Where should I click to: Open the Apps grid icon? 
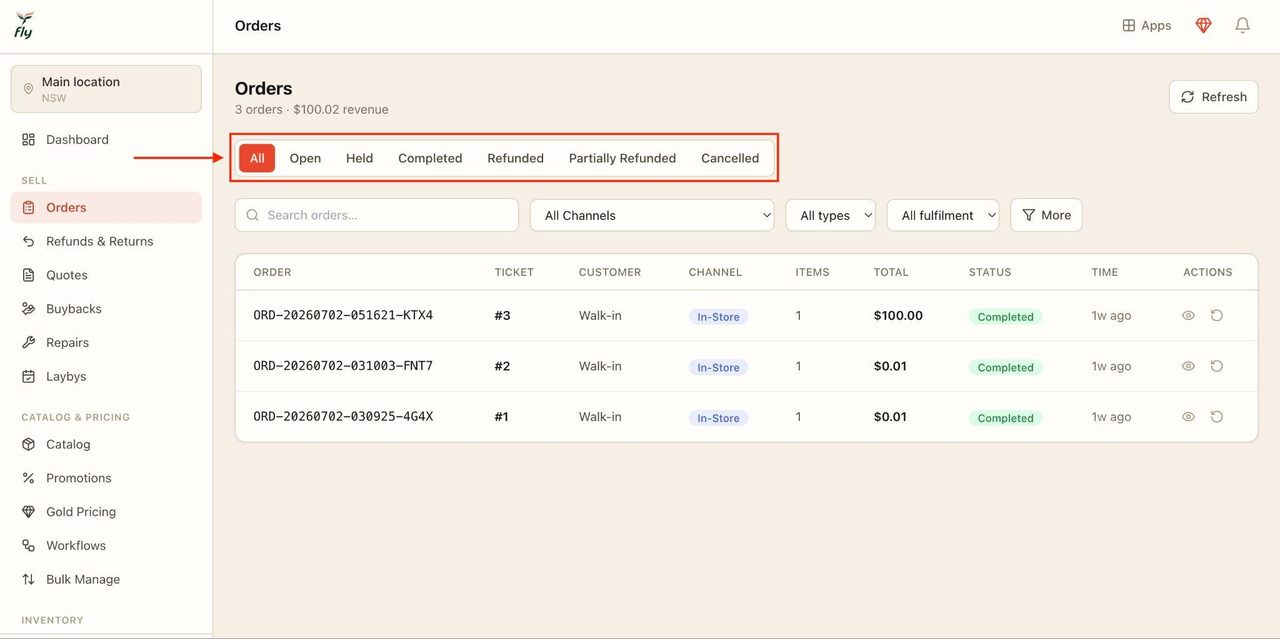1129,26
